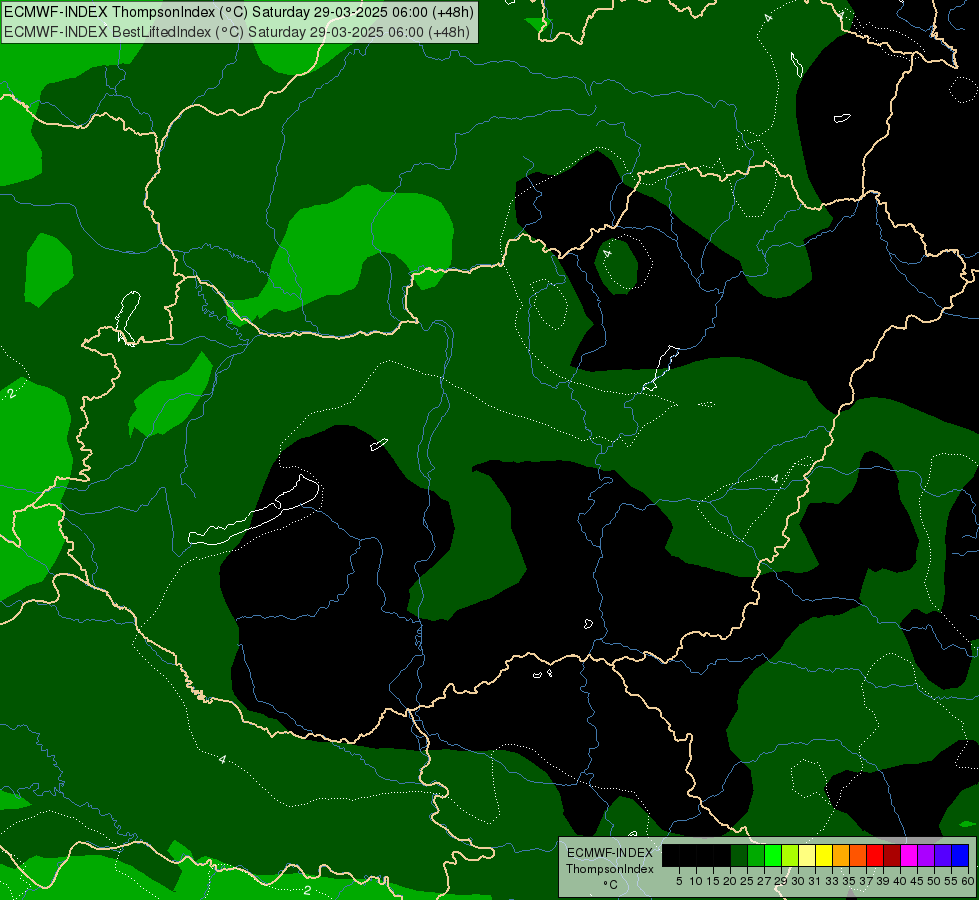
Task: Select the indigo 50-55 legend swatch
Action: coord(943,855)
